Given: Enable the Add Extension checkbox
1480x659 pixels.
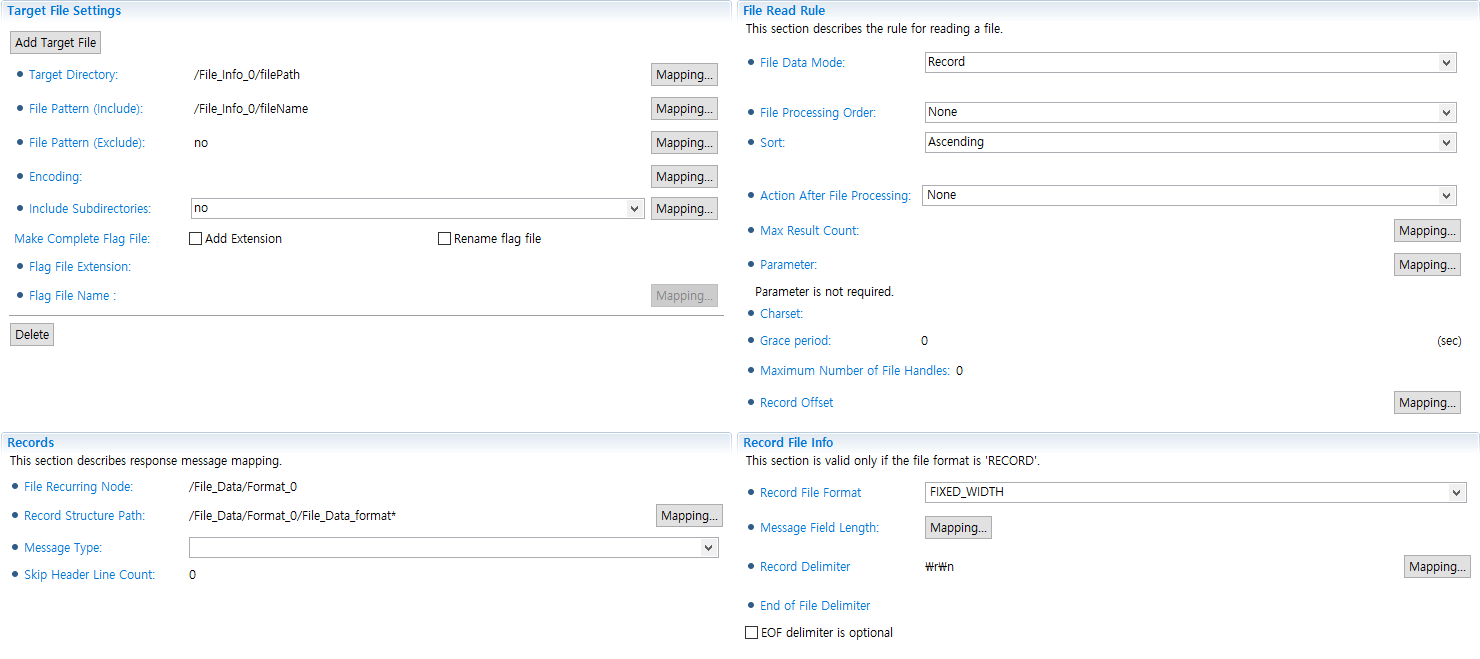Looking at the screenshot, I should pos(196,239).
